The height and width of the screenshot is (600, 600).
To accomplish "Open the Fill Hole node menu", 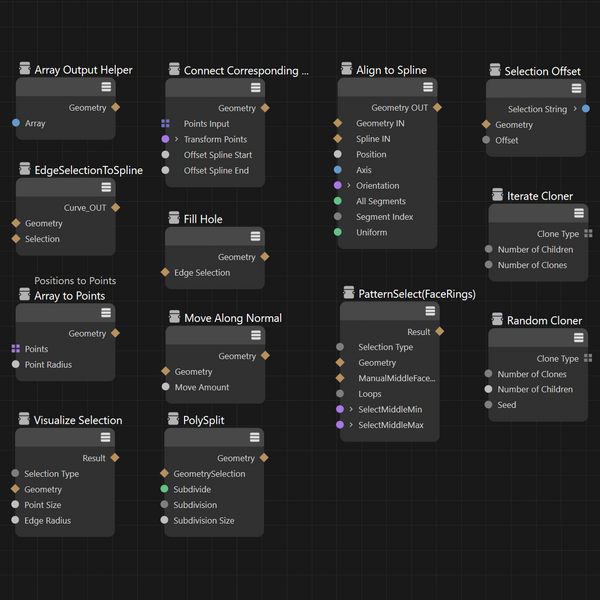I will 255,236.
